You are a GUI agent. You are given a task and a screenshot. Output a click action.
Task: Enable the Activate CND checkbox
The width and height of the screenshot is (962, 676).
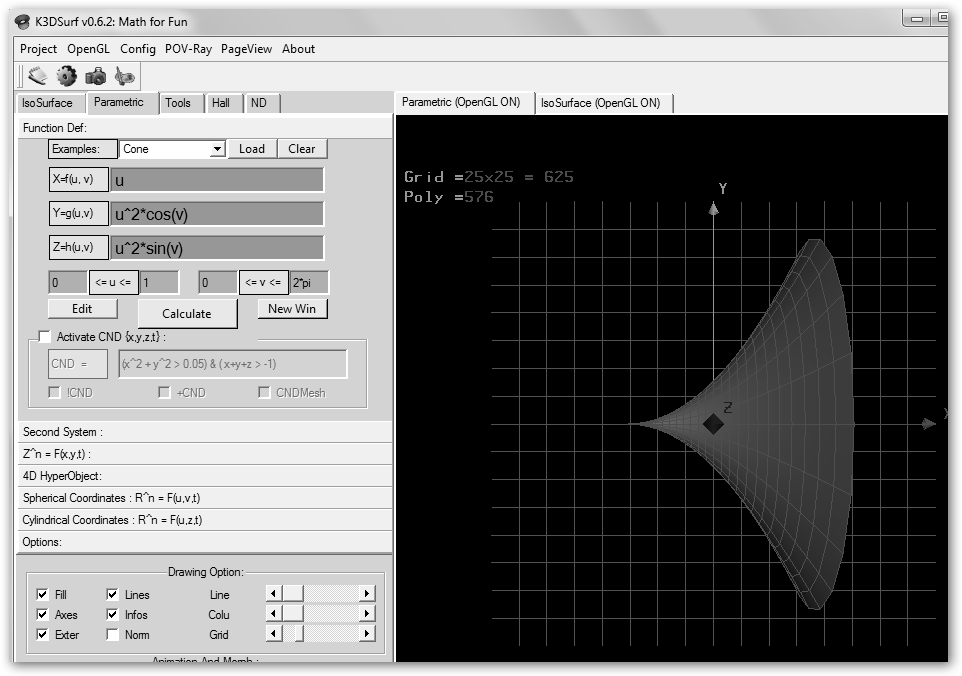pos(44,337)
